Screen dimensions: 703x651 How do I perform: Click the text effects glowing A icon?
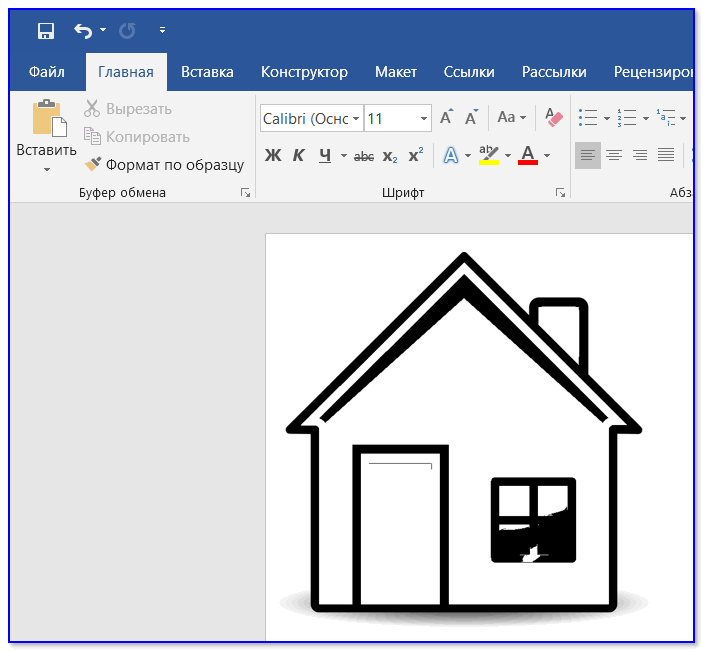(451, 155)
